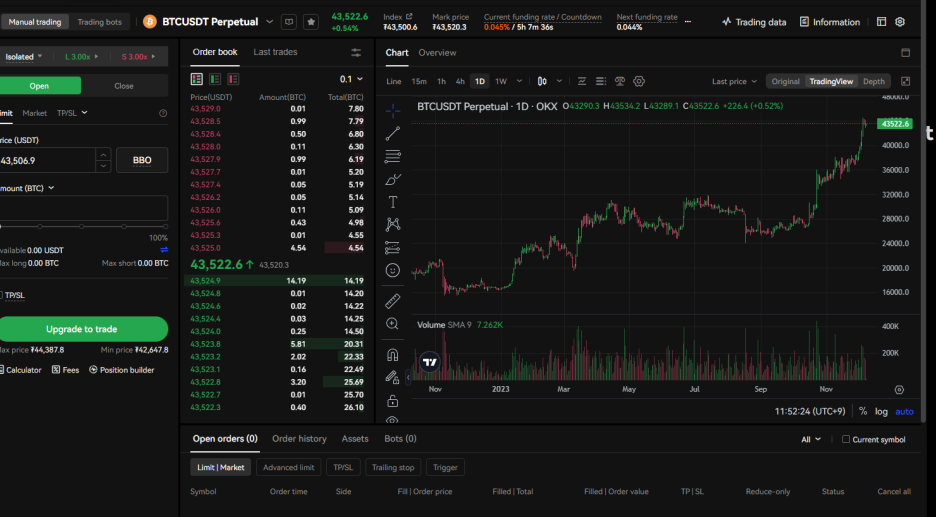Switch to Last trades tab
Screen dimensions: 936x517
tap(275, 52)
